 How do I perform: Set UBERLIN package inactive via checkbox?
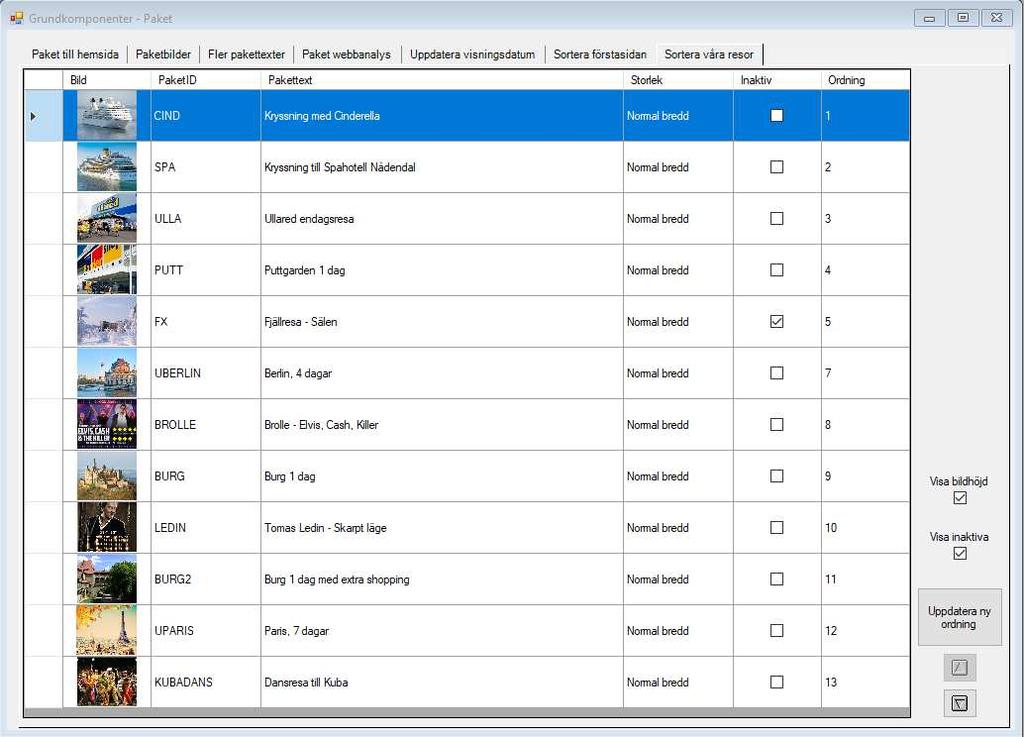[776, 373]
